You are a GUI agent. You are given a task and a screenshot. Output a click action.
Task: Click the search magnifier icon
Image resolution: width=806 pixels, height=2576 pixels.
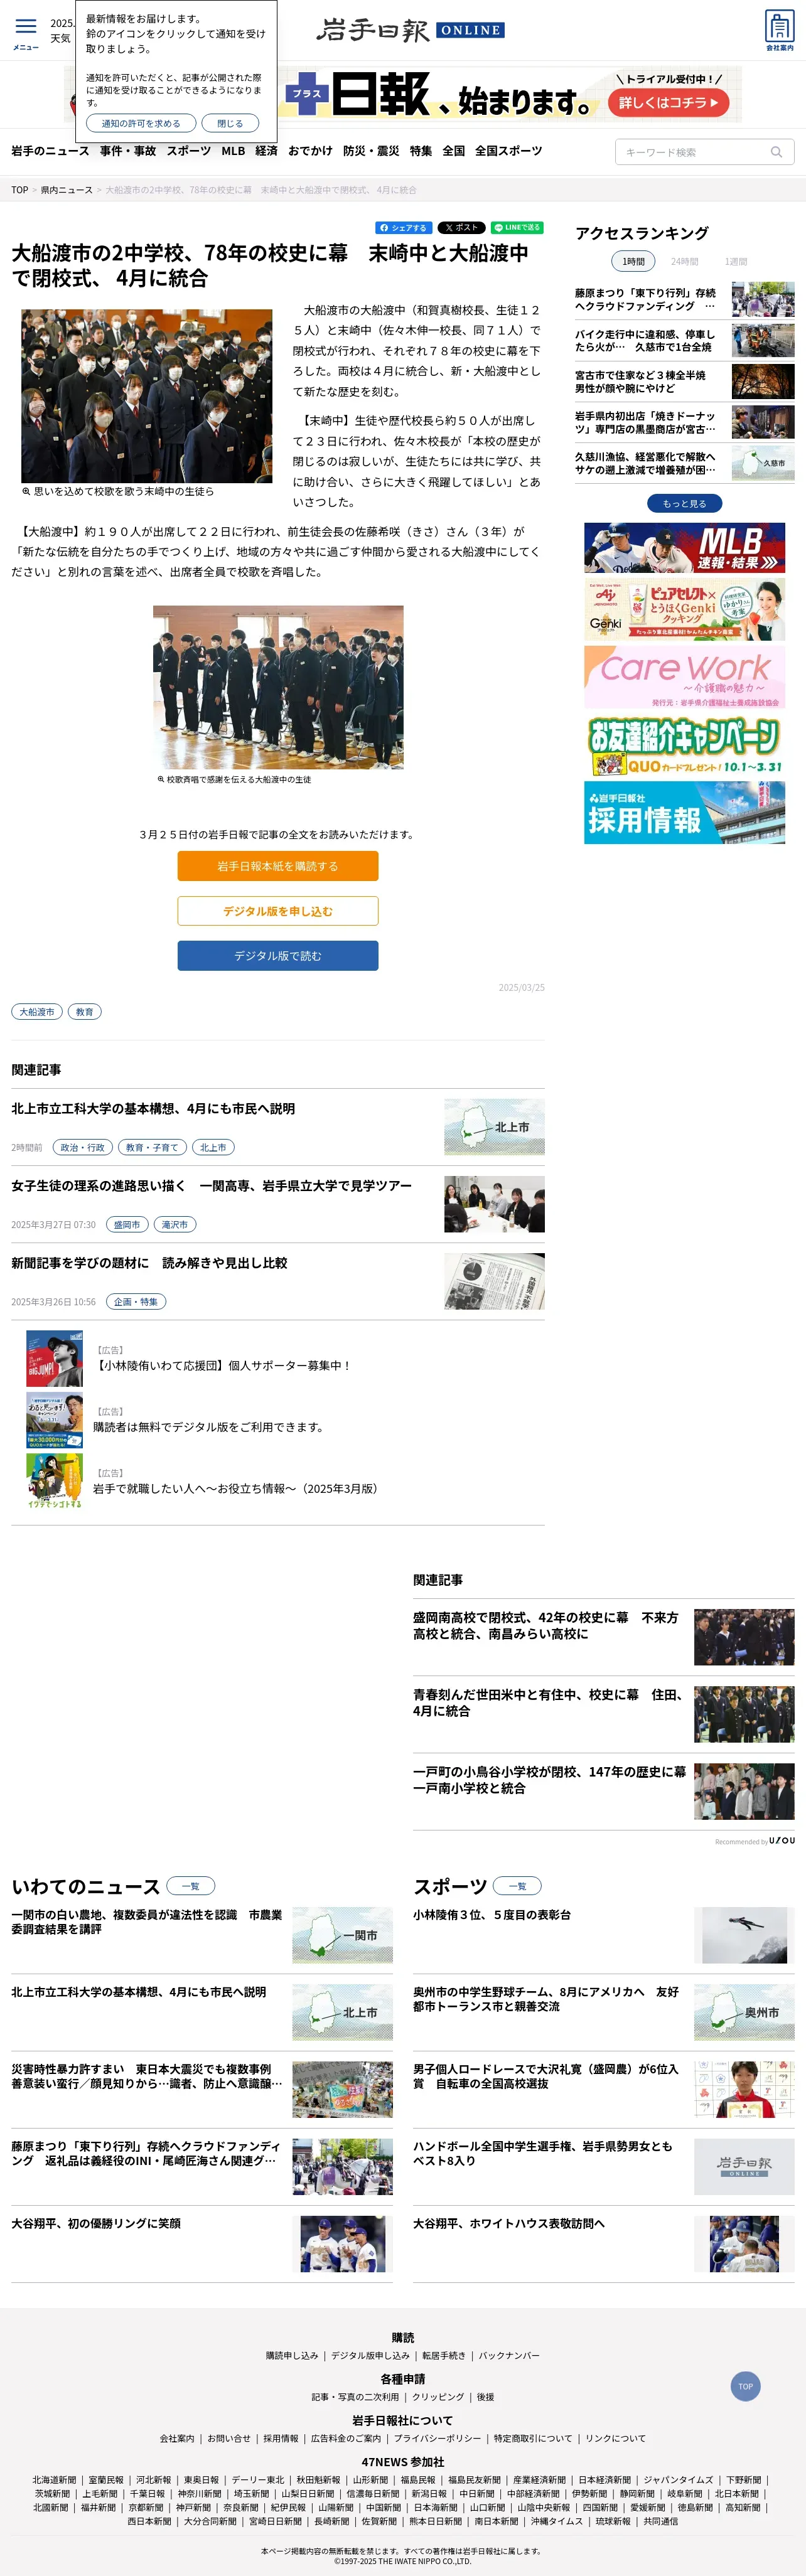tap(776, 152)
